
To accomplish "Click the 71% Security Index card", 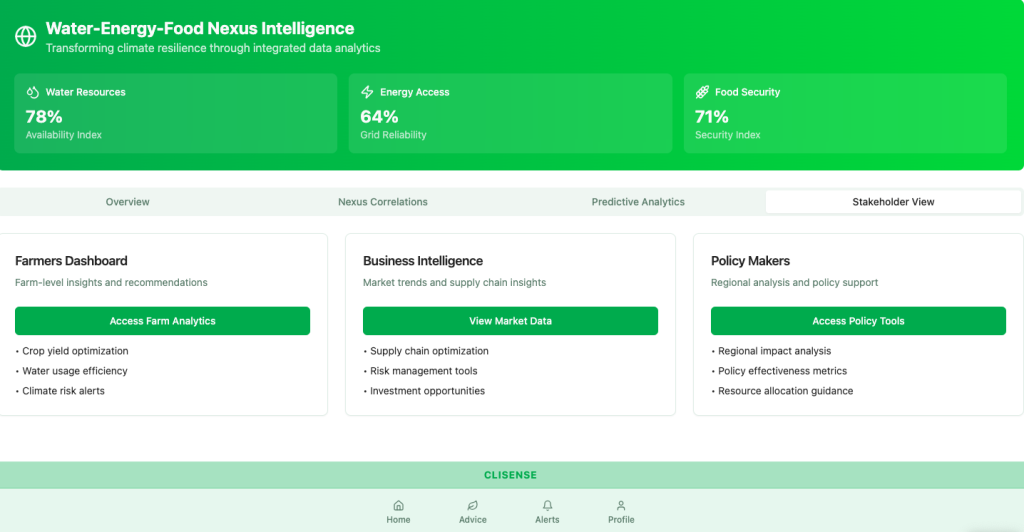I will (x=845, y=114).
